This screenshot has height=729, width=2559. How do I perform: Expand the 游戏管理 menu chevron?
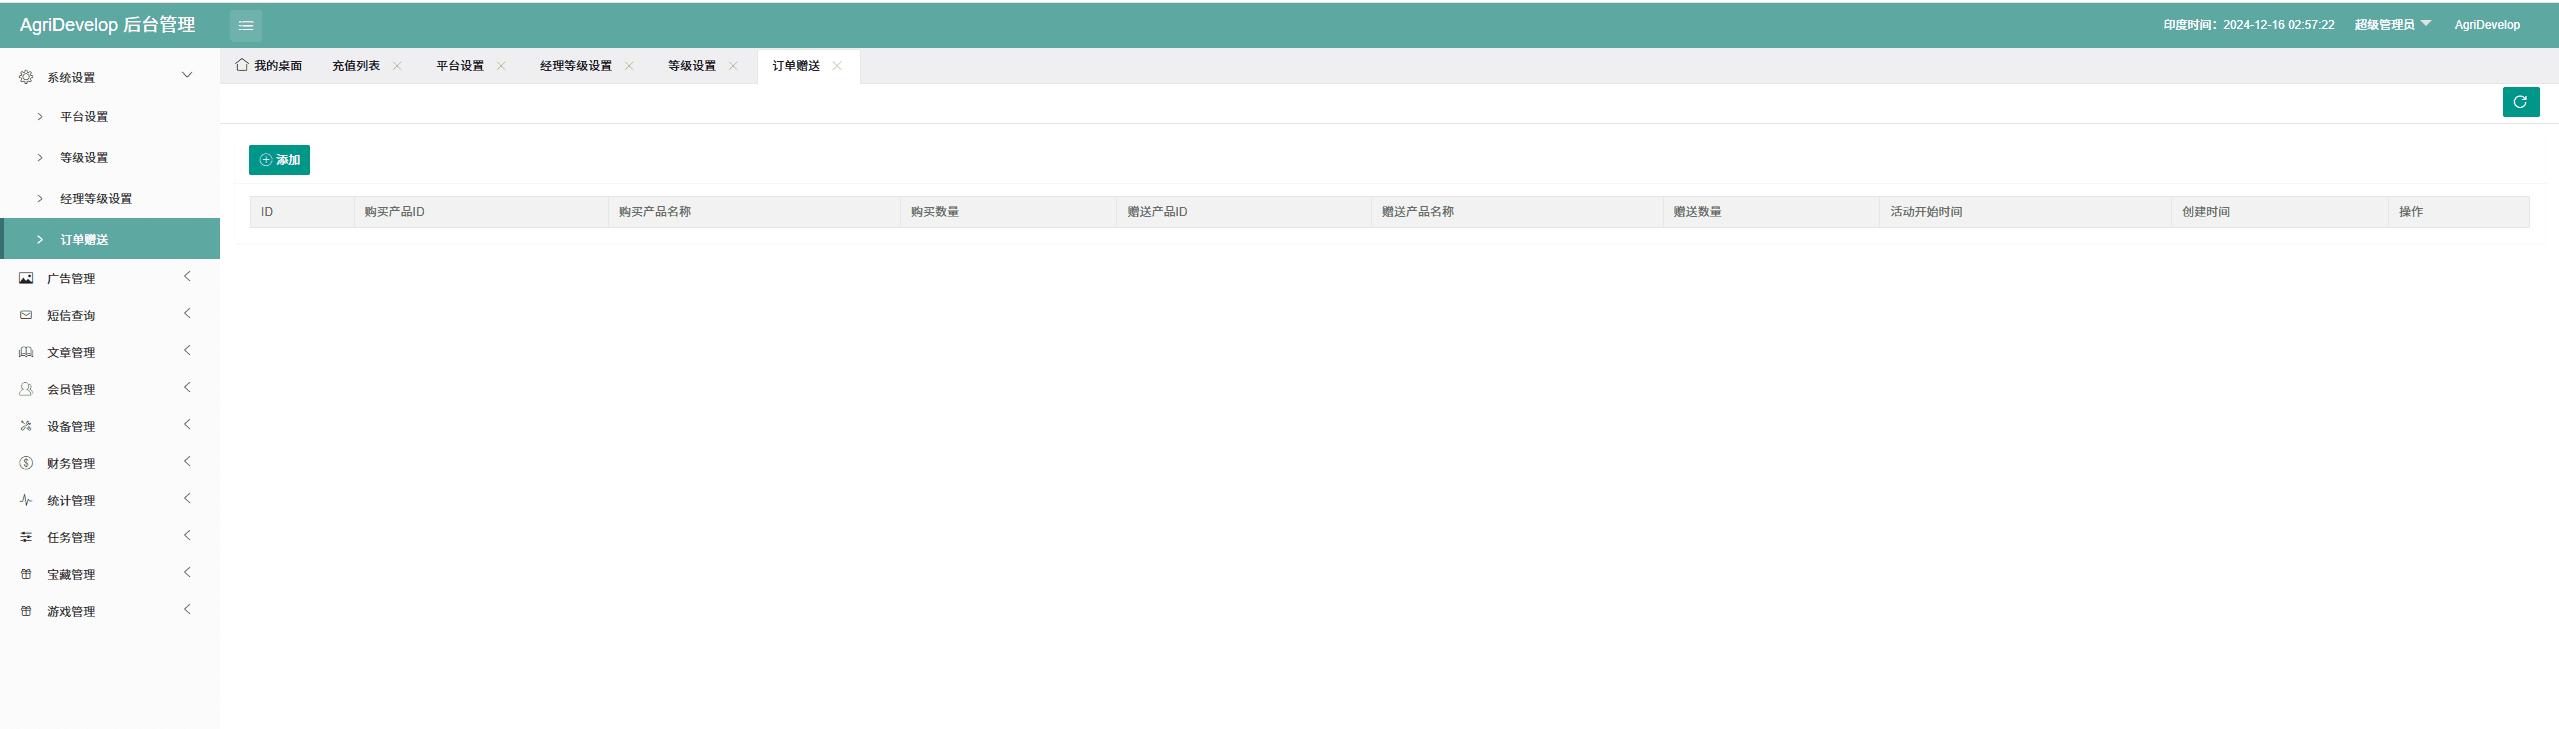tap(187, 609)
